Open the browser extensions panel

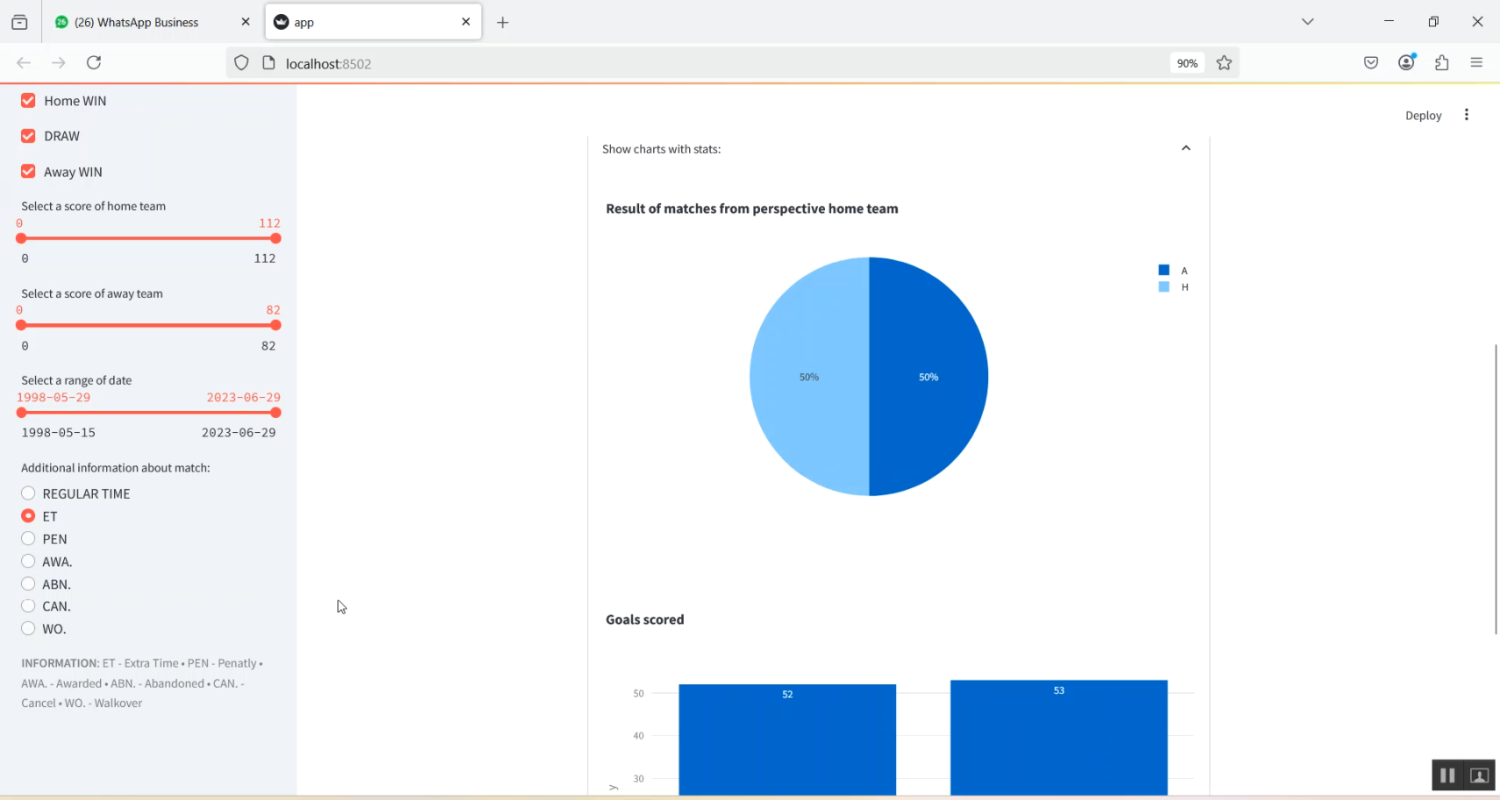(1441, 62)
